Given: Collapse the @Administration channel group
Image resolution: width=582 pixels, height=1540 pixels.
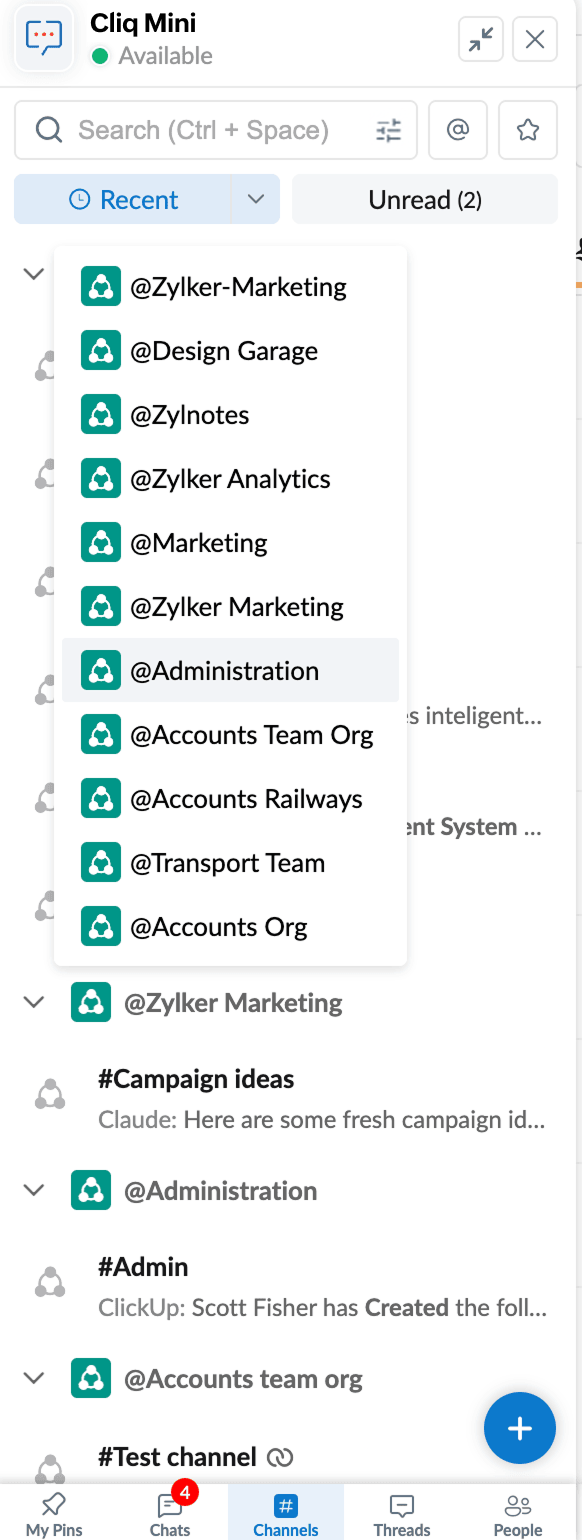Looking at the screenshot, I should (x=34, y=1190).
